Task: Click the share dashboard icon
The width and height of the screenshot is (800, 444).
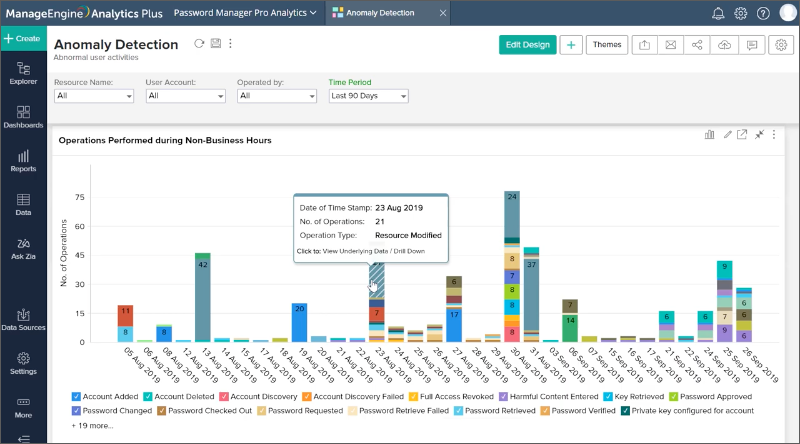Action: [698, 45]
